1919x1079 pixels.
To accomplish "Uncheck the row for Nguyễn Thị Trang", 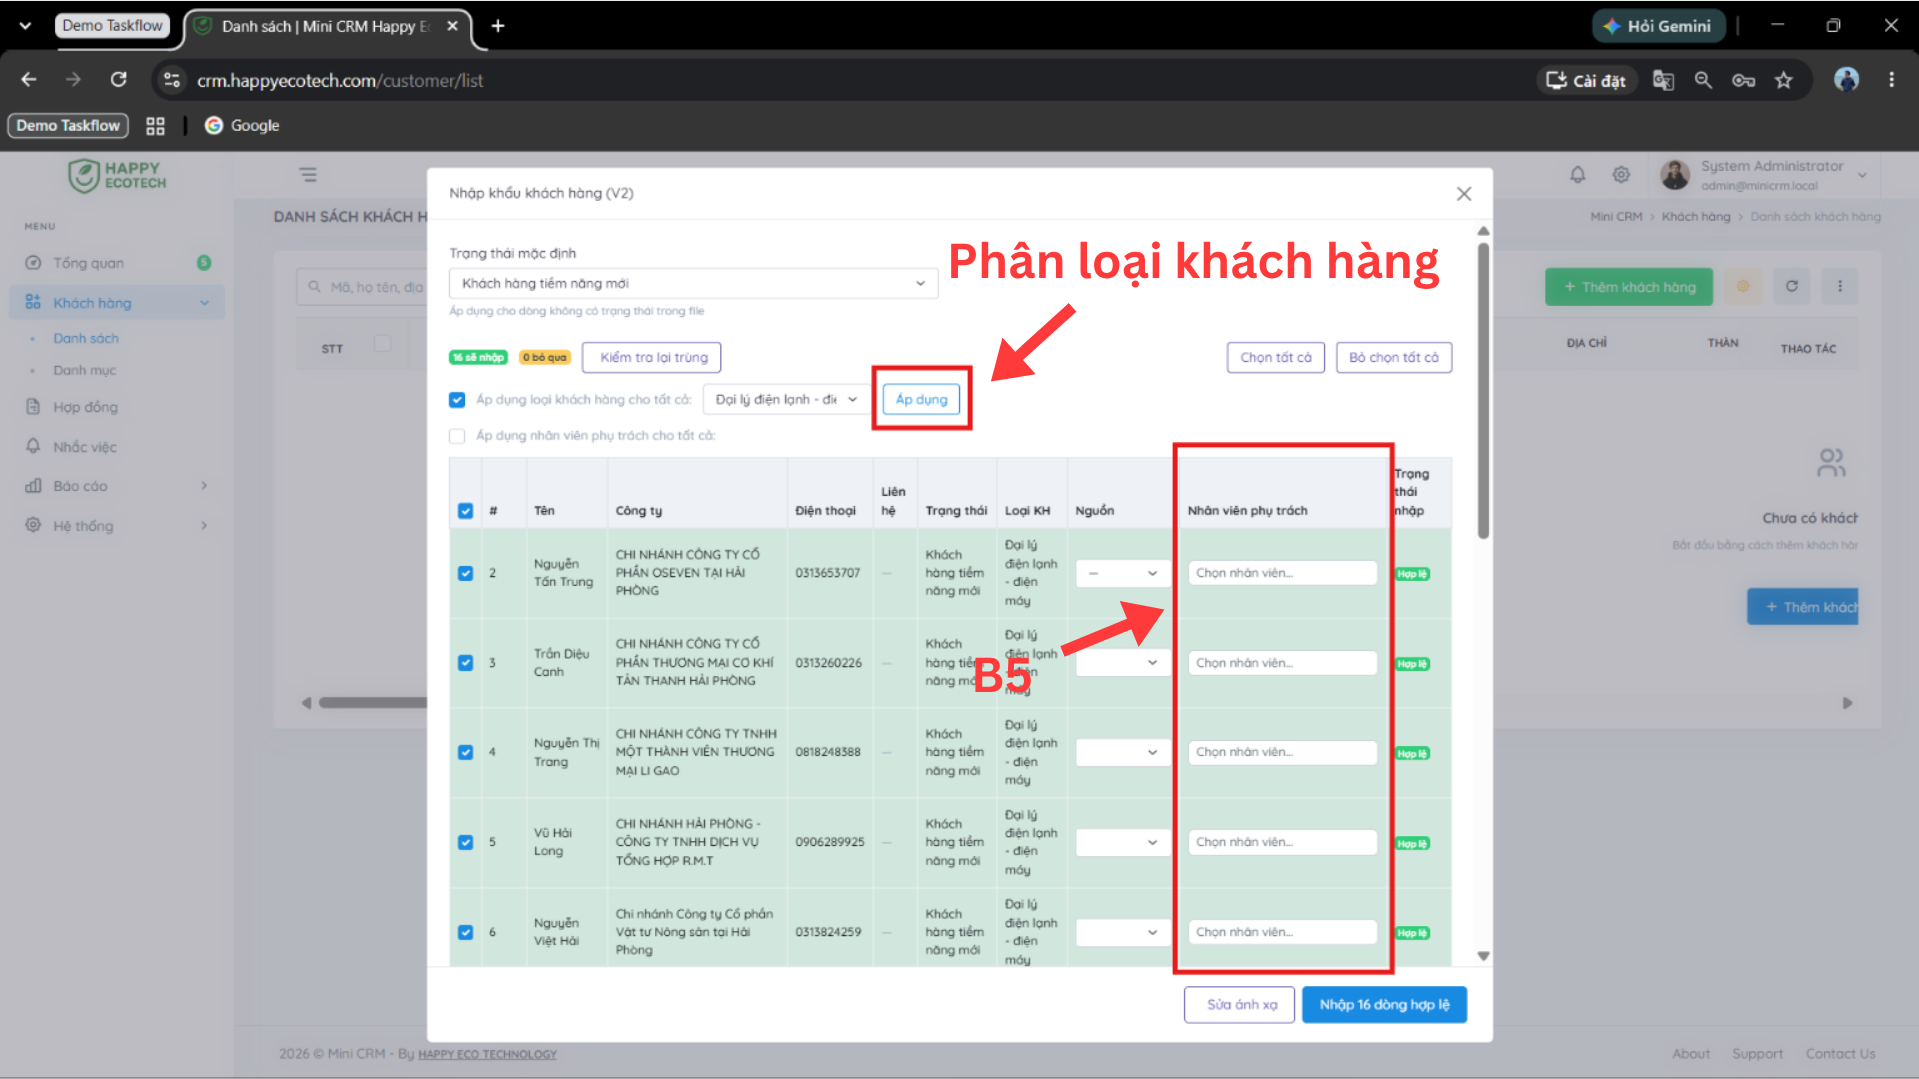I will pos(465,752).
